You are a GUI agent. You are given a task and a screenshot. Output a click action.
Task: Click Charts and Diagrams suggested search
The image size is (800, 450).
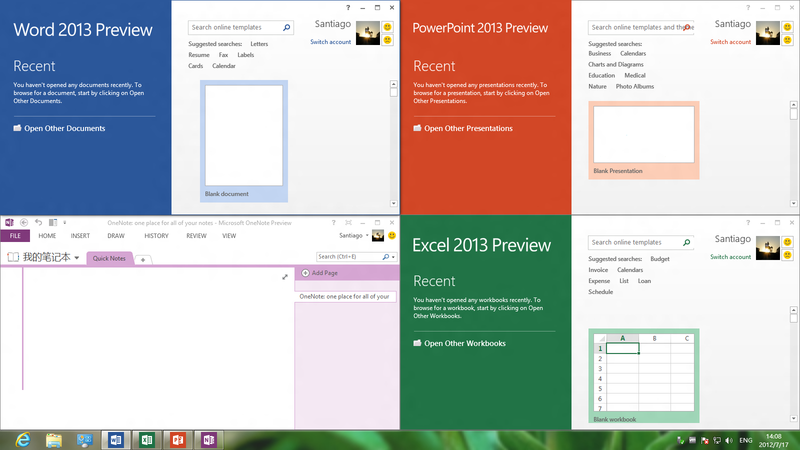click(x=616, y=64)
